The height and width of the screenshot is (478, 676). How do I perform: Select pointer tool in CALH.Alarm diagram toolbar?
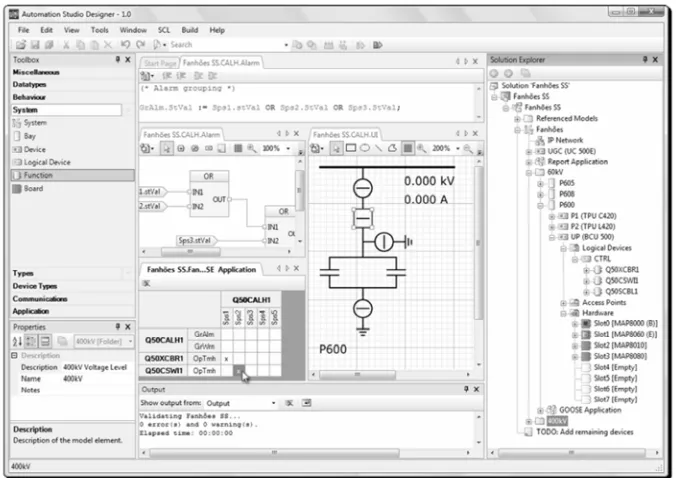pyautogui.click(x=167, y=148)
